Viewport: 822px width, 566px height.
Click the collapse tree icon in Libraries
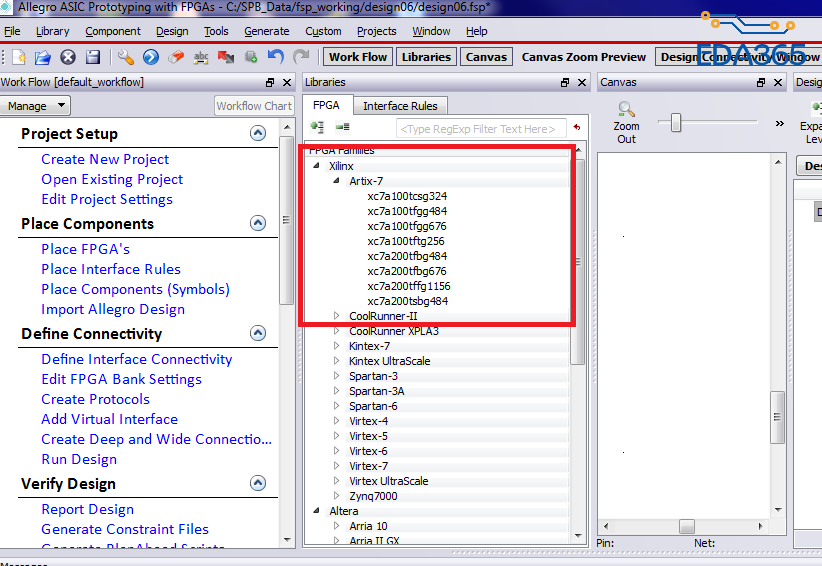(343, 127)
